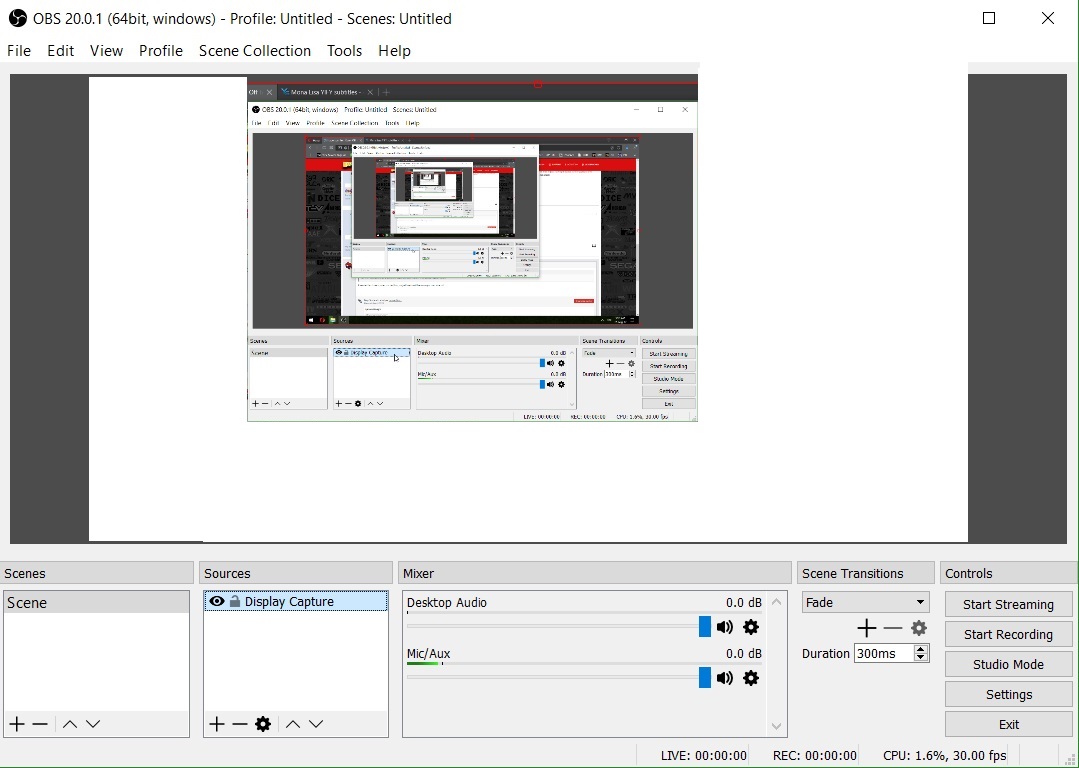Add a scene transition with plus icon
The image size is (1079, 768).
[866, 628]
